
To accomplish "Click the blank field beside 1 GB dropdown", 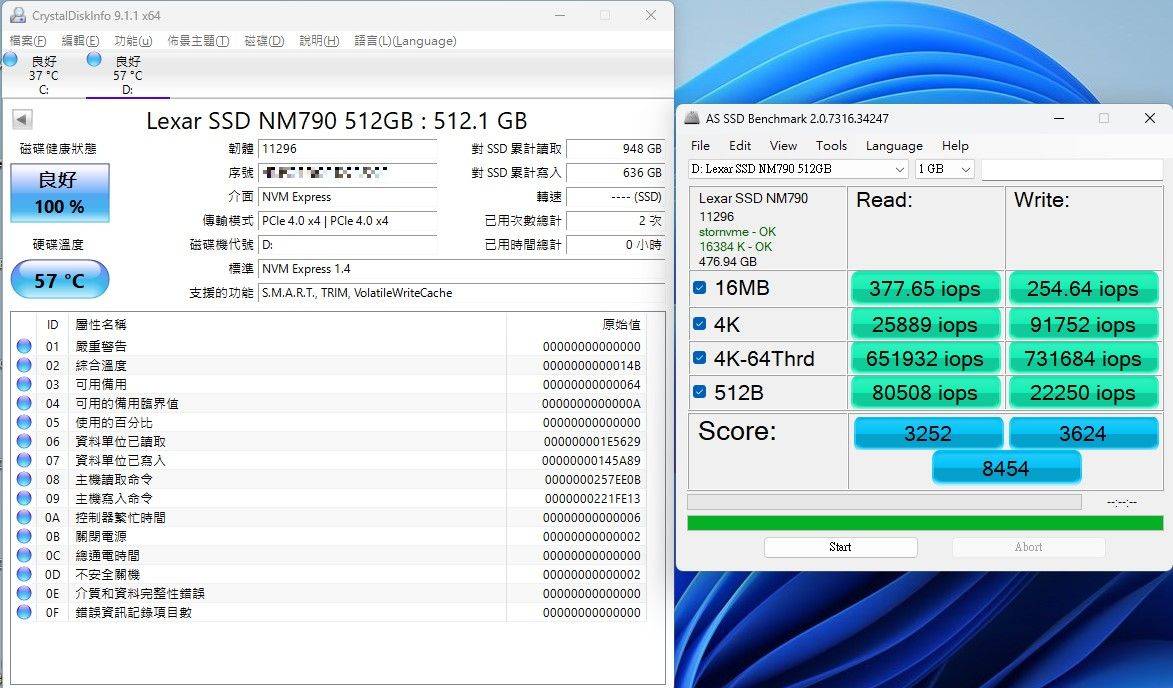I will (1072, 169).
